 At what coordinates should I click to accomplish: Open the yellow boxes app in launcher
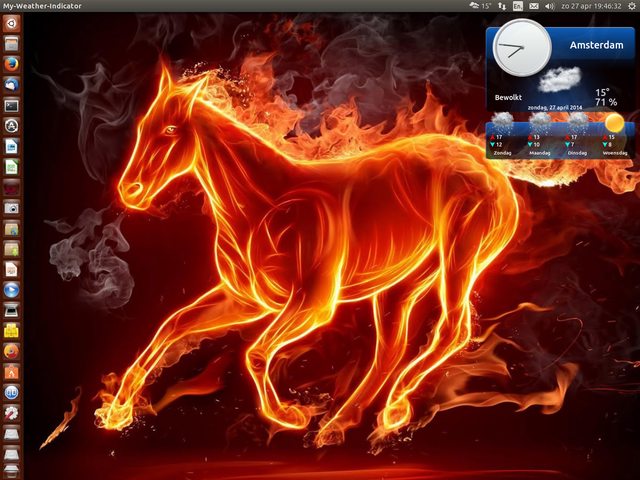[11, 331]
